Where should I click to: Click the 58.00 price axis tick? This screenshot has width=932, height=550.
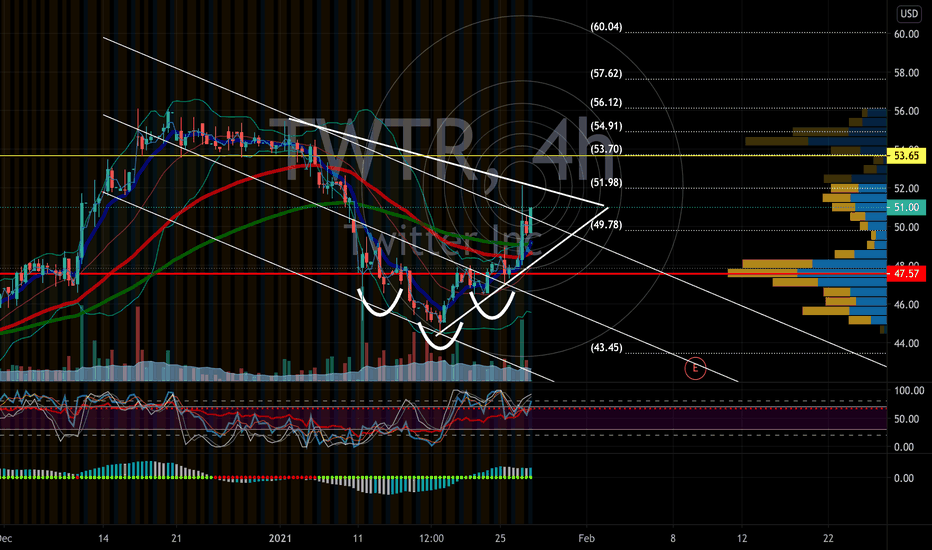(x=906, y=73)
